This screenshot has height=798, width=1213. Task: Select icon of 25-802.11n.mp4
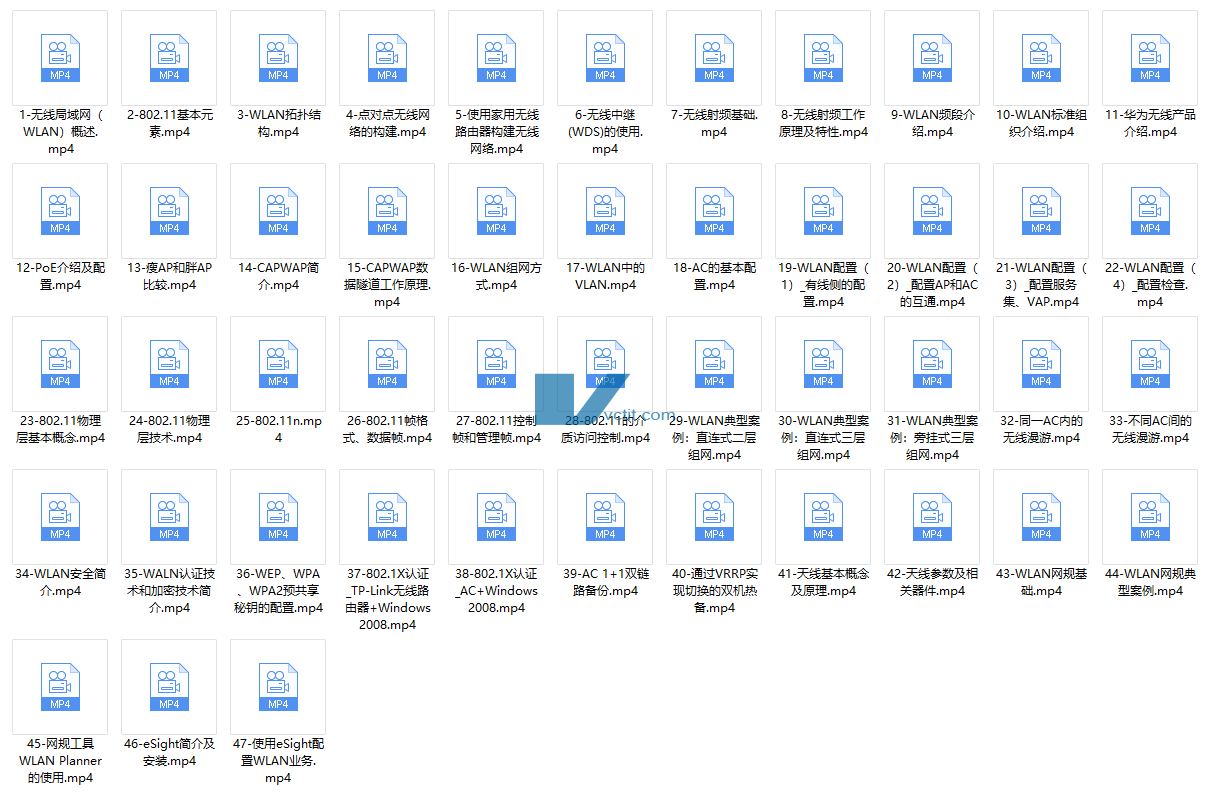278,364
